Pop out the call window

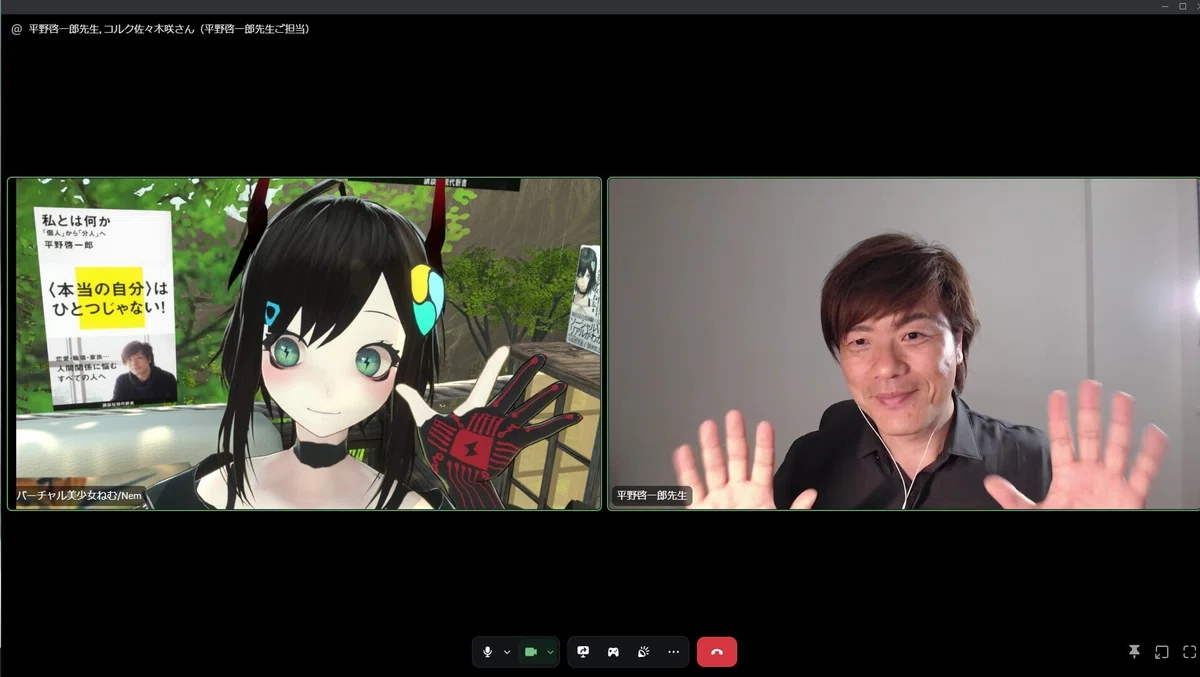click(x=1162, y=652)
